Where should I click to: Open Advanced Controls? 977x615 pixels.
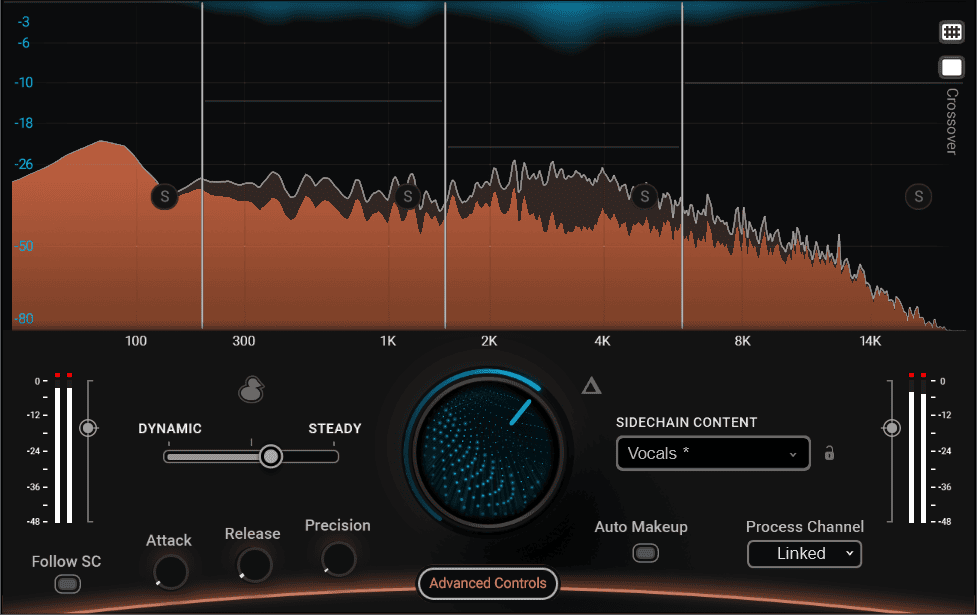488,583
